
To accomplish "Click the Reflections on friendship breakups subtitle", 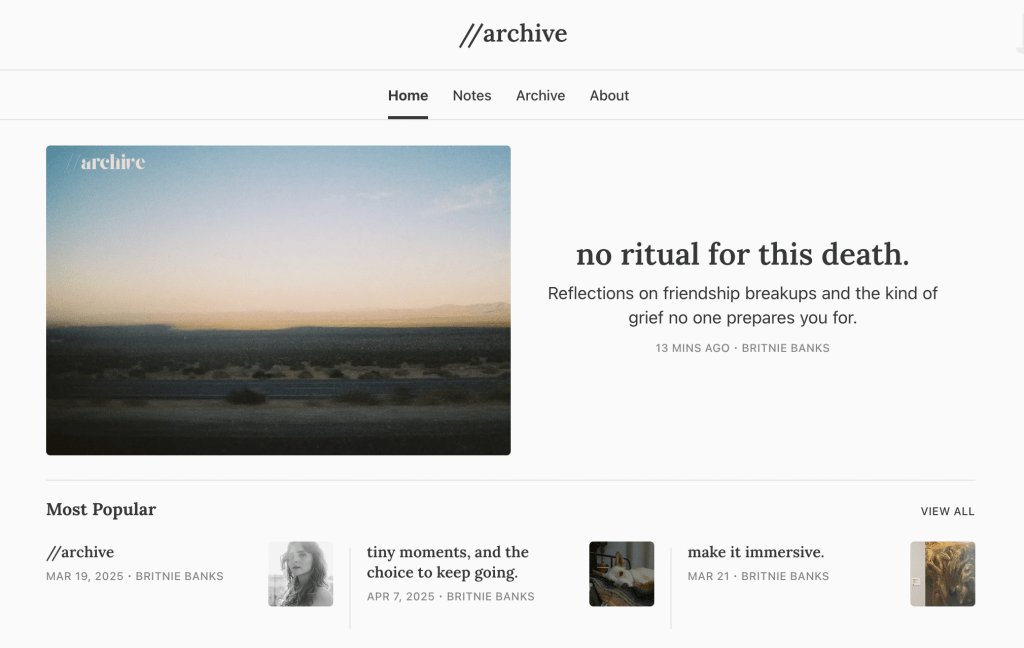I will 743,305.
